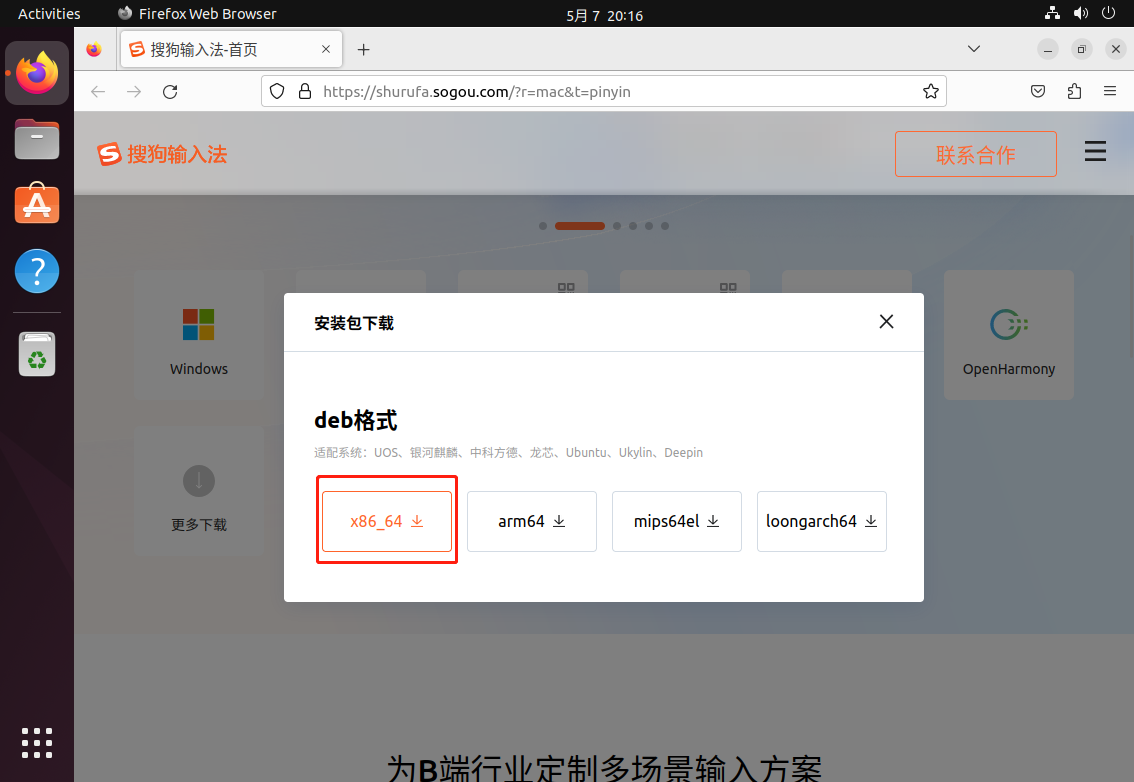The image size is (1134, 782).
Task: Open tracking protection shield icon
Action: pyautogui.click(x=277, y=91)
